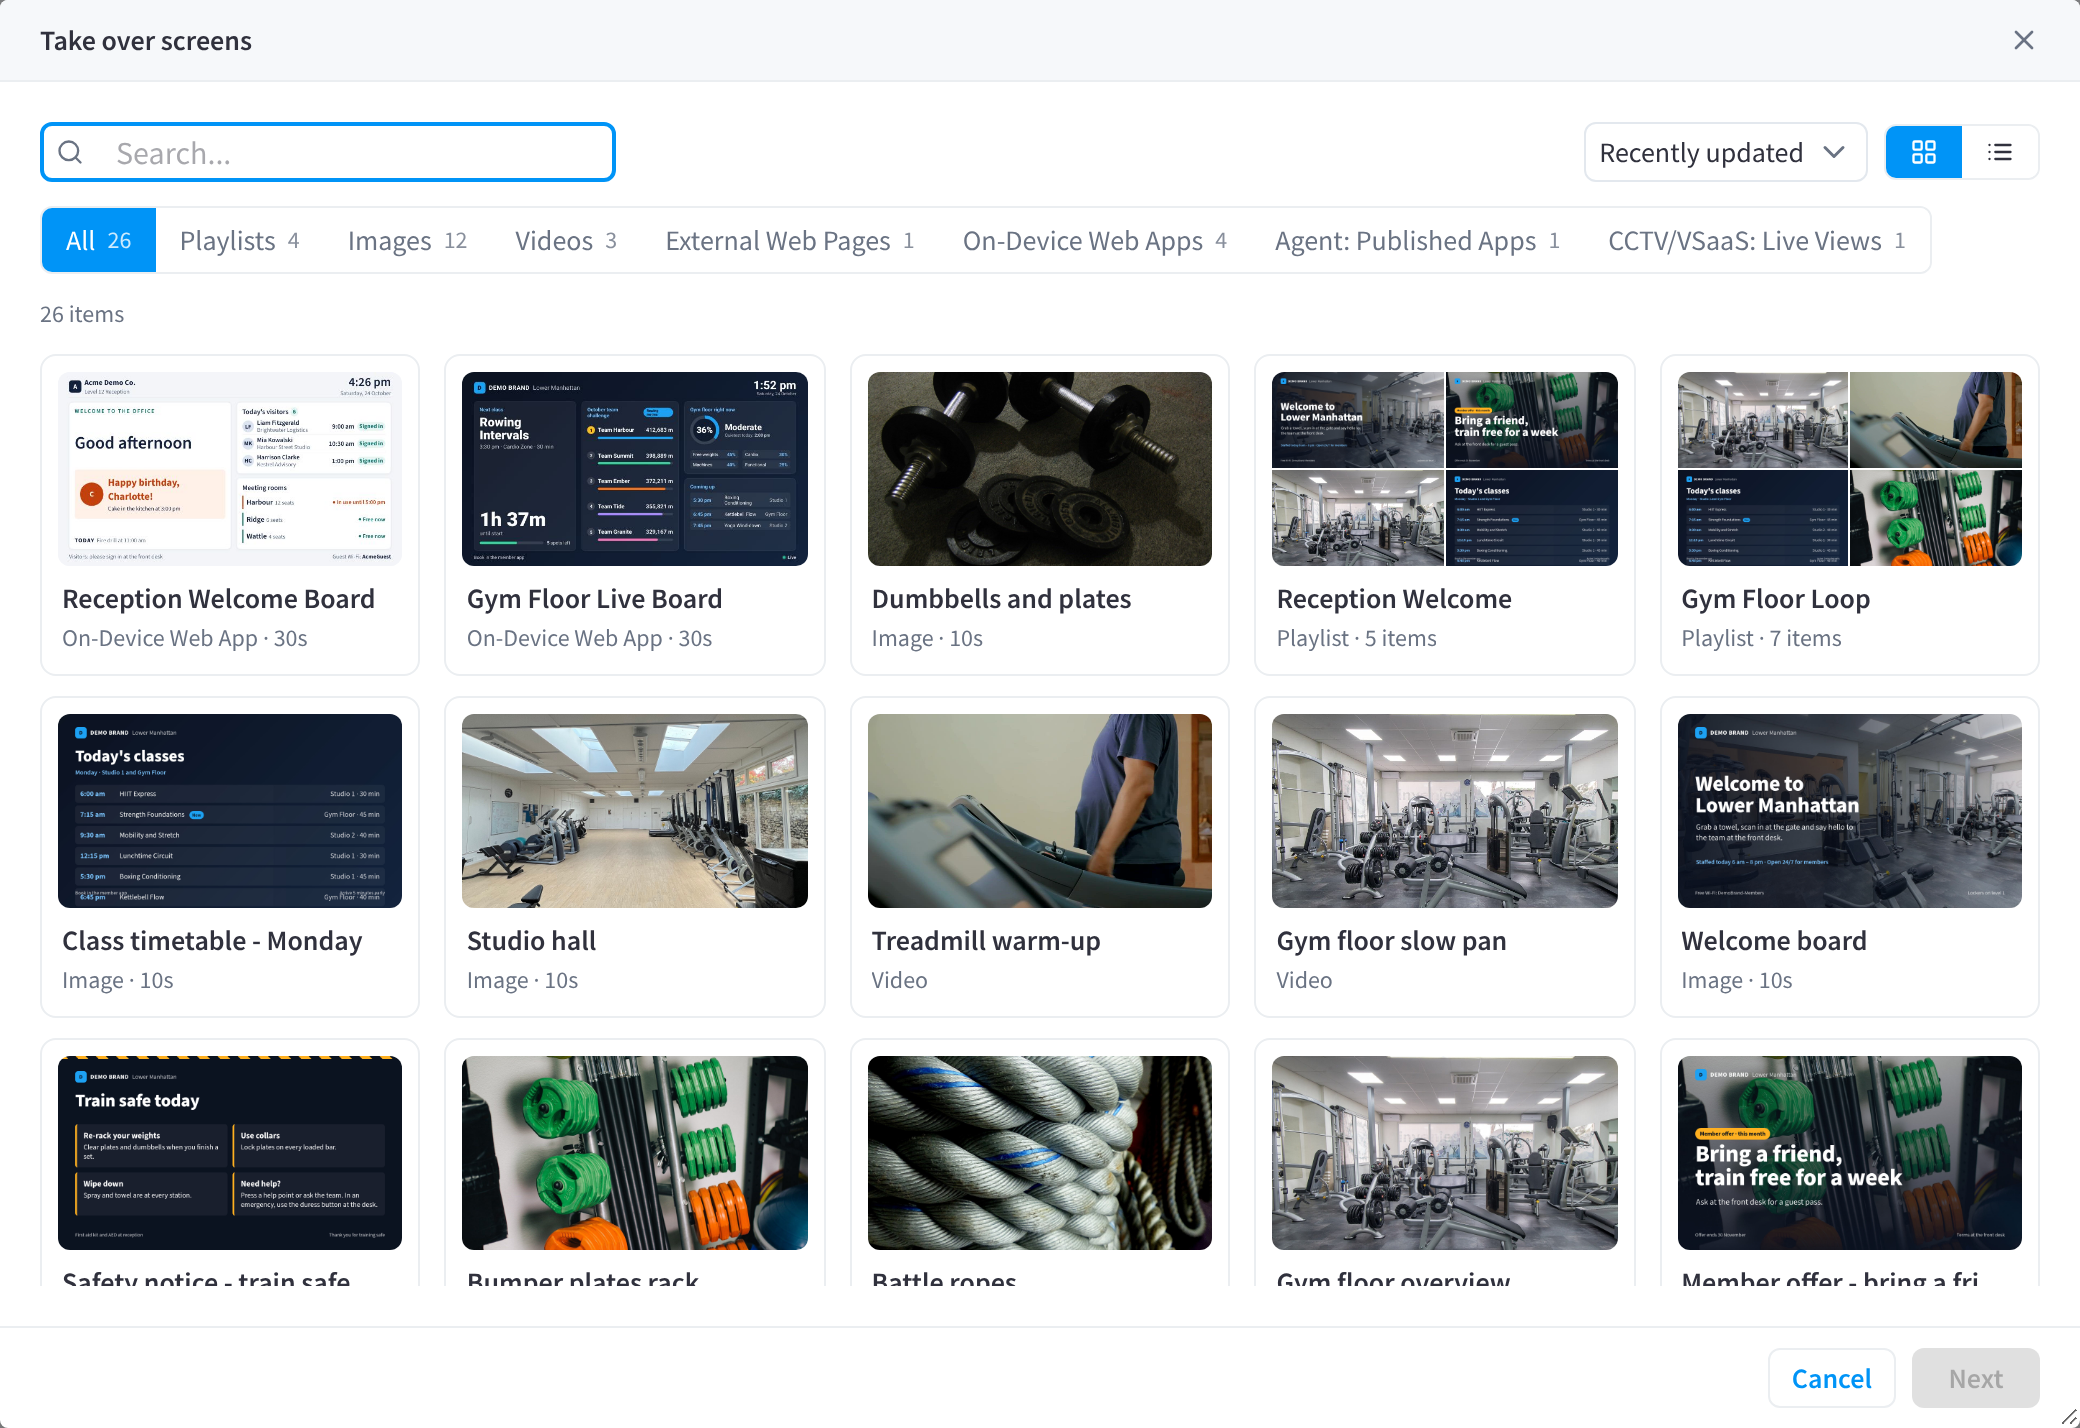Choose Gym Floor Live Board thumbnail

pos(635,469)
